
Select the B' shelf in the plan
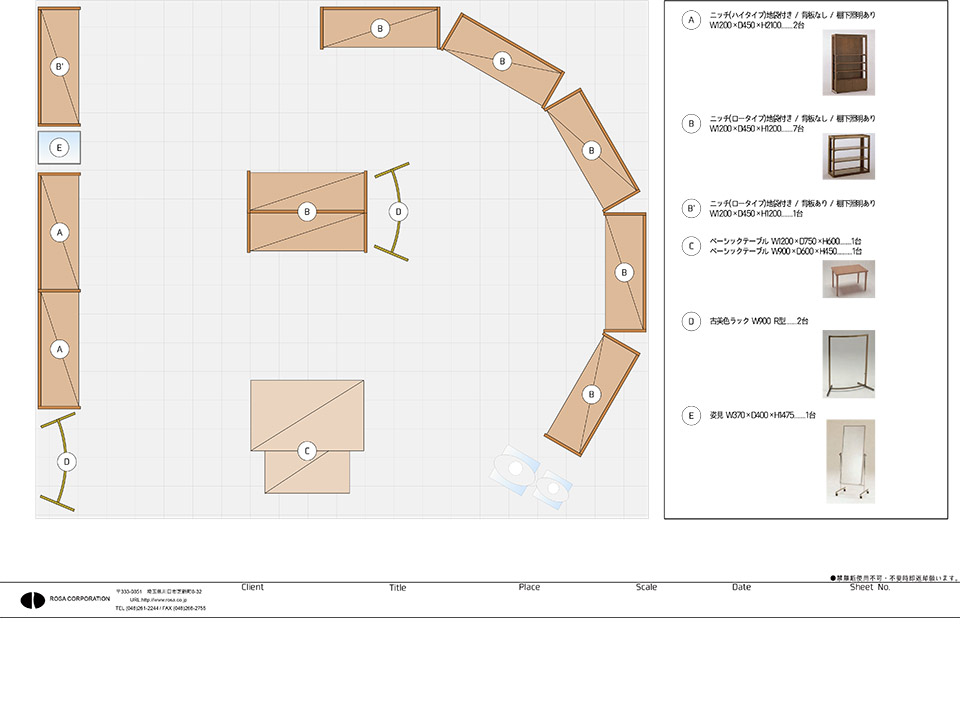tap(59, 67)
